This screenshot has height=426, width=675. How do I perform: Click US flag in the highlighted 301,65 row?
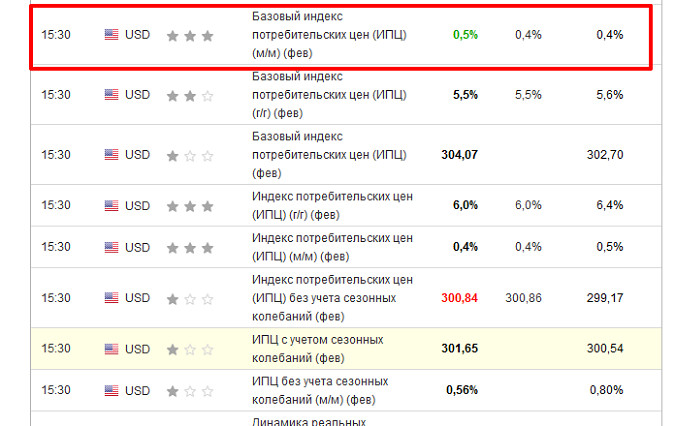111,349
